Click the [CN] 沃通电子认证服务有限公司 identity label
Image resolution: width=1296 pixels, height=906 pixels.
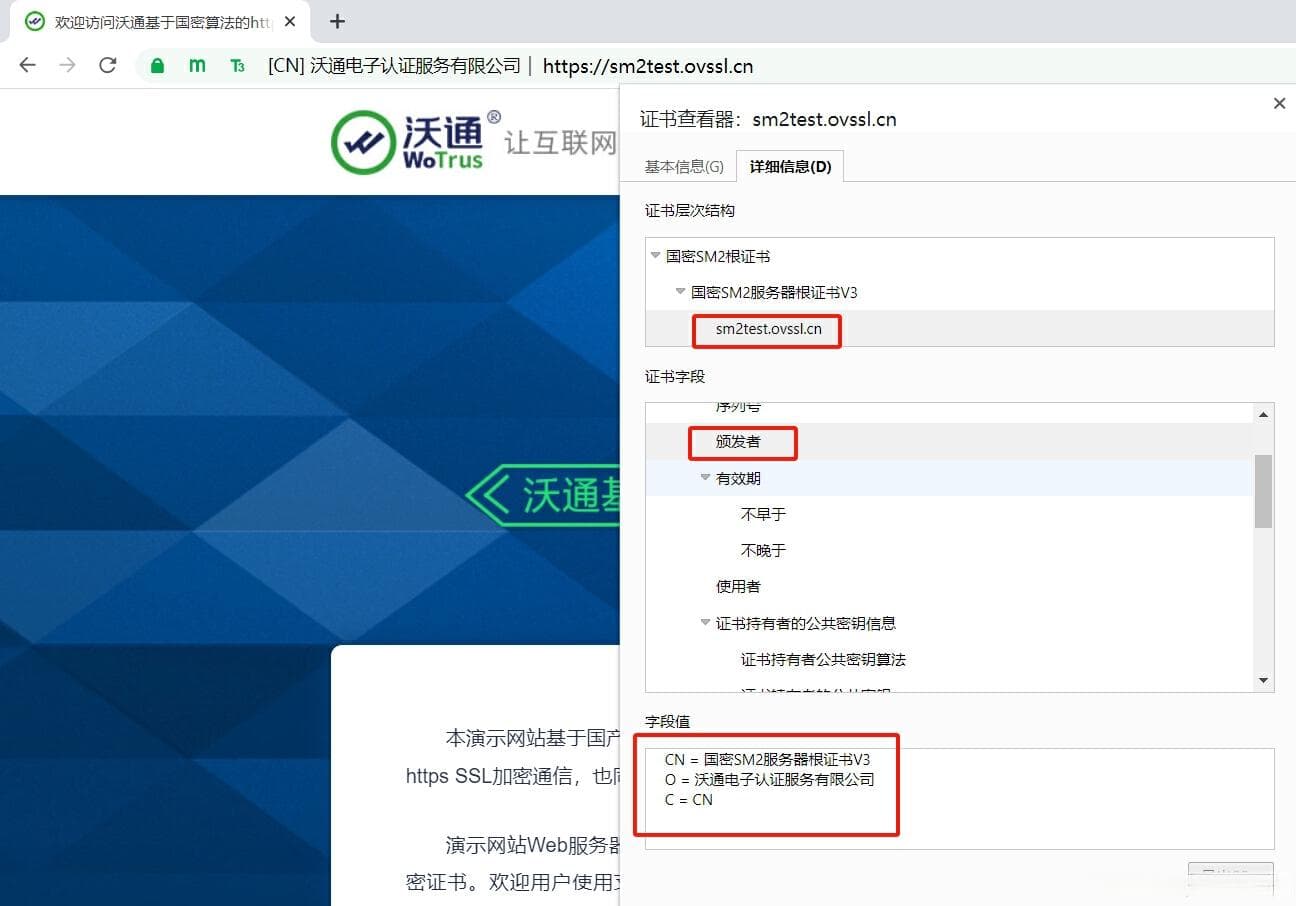tap(395, 66)
